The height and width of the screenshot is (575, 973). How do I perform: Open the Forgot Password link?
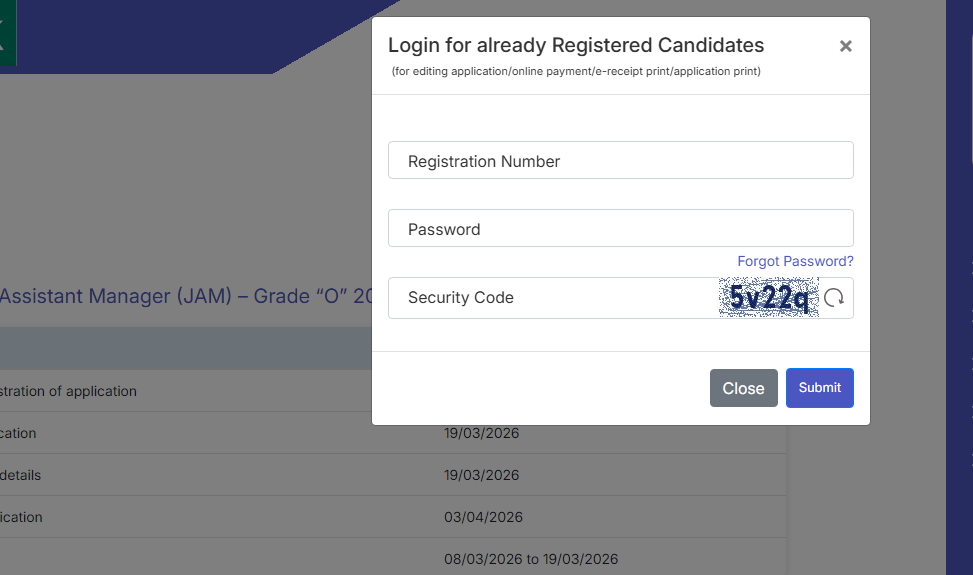[795, 261]
